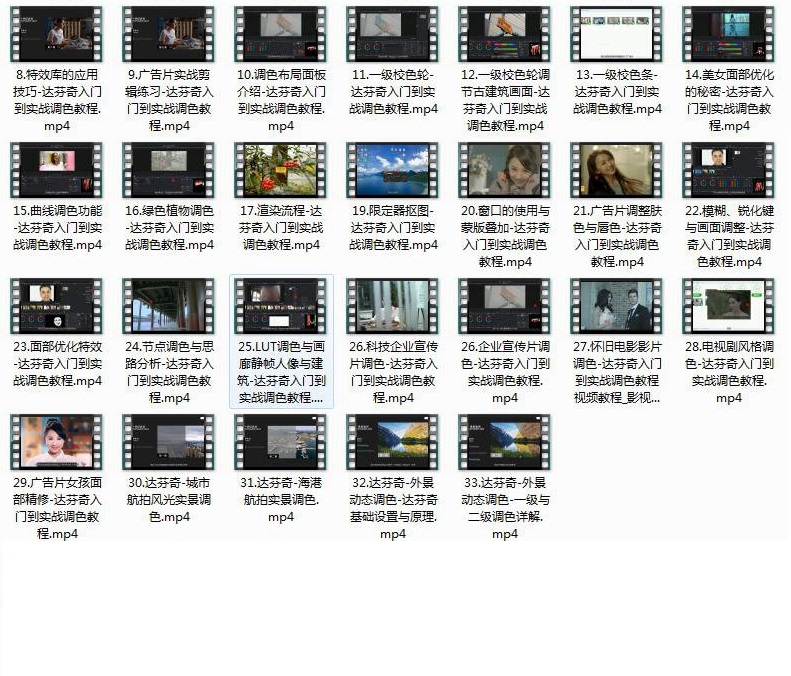Select the 15.曲线调色功能 video thumbnail
The height and width of the screenshot is (676, 791).
tap(56, 170)
